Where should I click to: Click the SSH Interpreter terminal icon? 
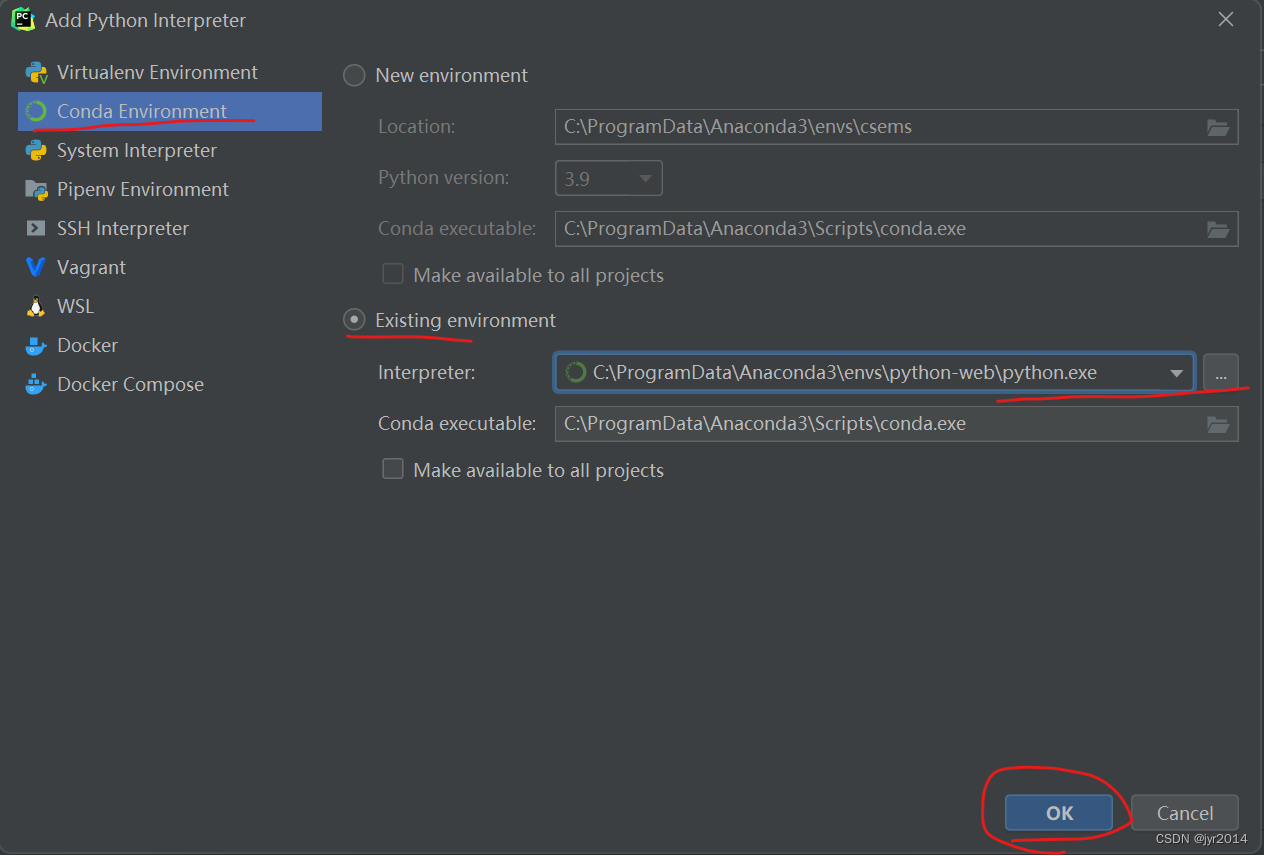pyautogui.click(x=37, y=229)
